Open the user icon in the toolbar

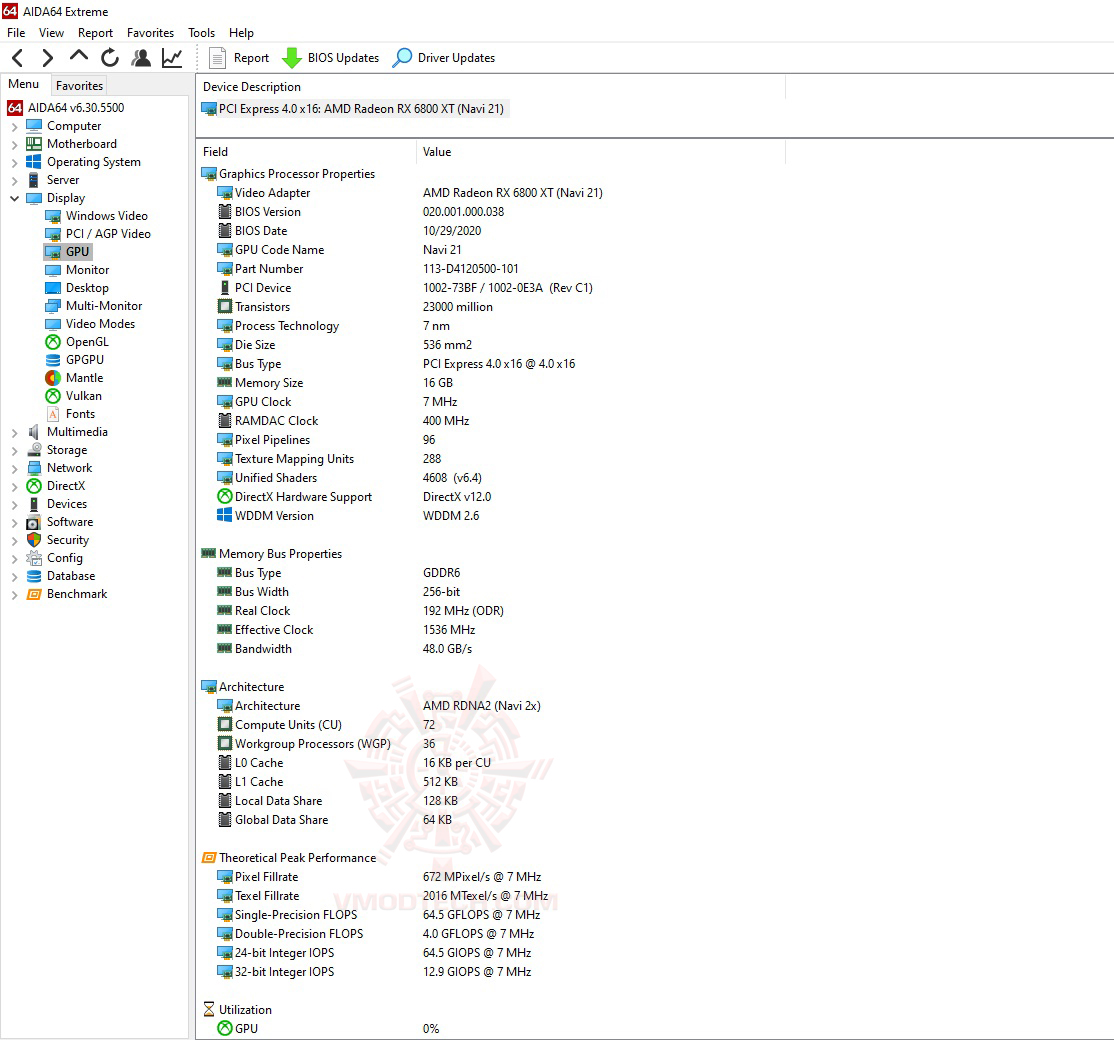coord(141,58)
